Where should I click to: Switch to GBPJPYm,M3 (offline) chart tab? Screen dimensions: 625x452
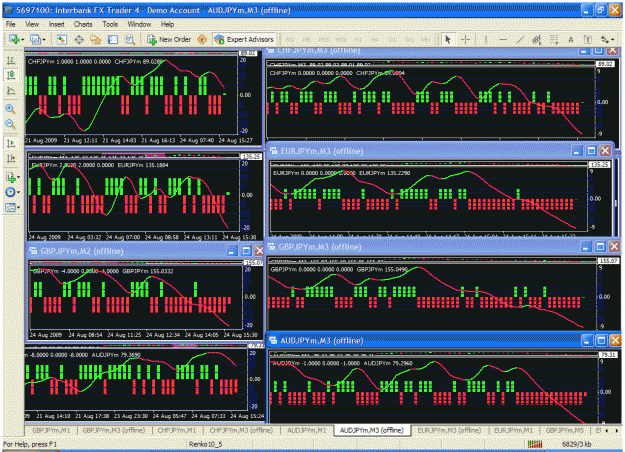pyautogui.click(x=113, y=430)
